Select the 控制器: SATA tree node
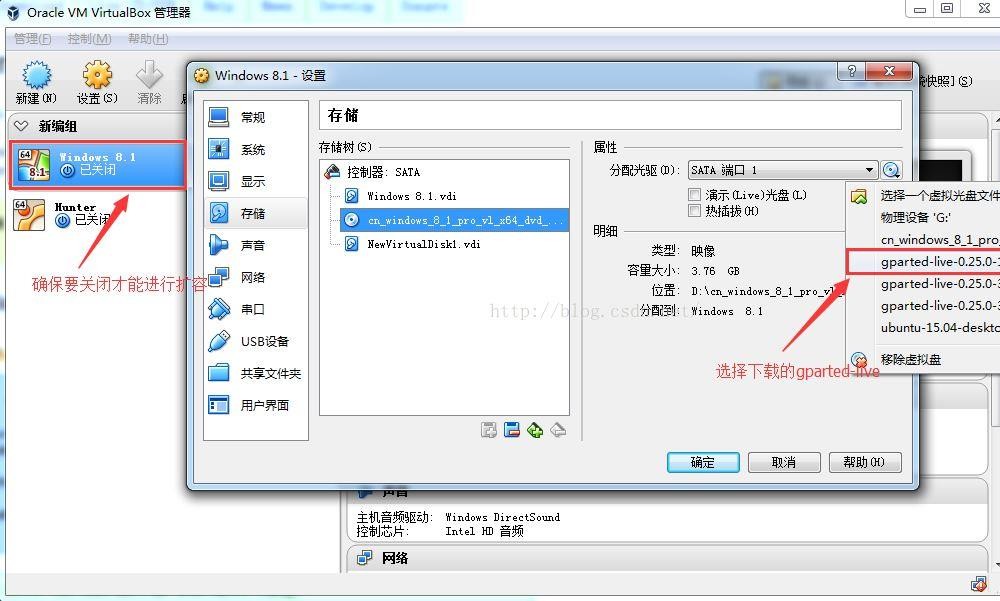The width and height of the screenshot is (1000, 601). pyautogui.click(x=384, y=172)
